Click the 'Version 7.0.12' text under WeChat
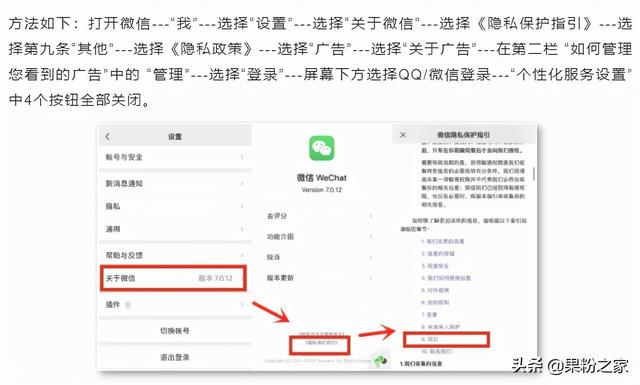 pos(322,190)
